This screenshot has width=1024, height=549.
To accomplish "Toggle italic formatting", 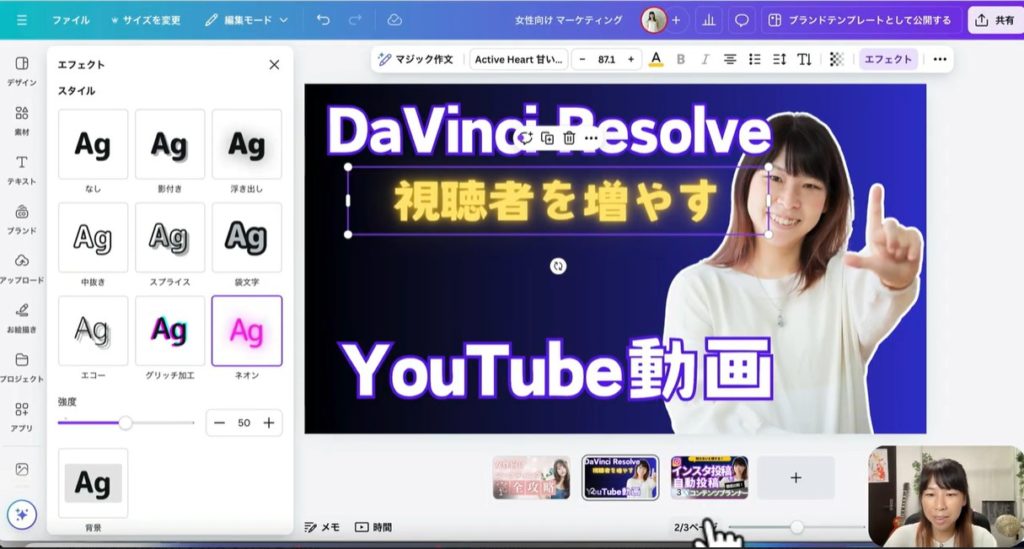I will [705, 59].
